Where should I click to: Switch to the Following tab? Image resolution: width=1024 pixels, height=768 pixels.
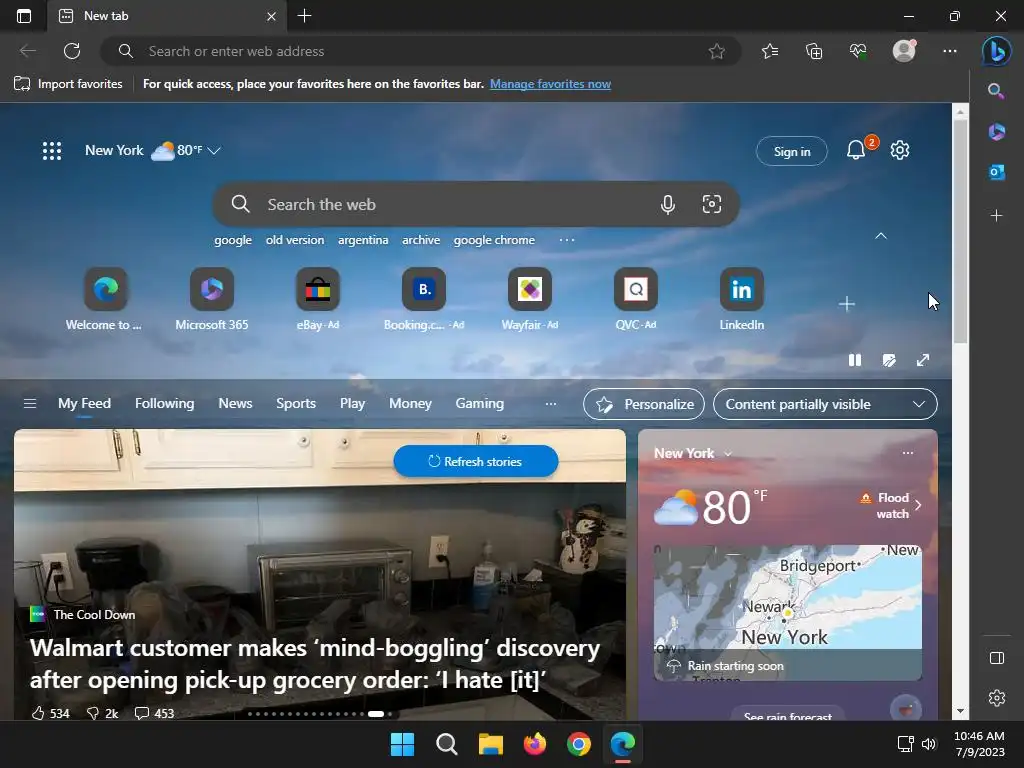[x=165, y=404]
